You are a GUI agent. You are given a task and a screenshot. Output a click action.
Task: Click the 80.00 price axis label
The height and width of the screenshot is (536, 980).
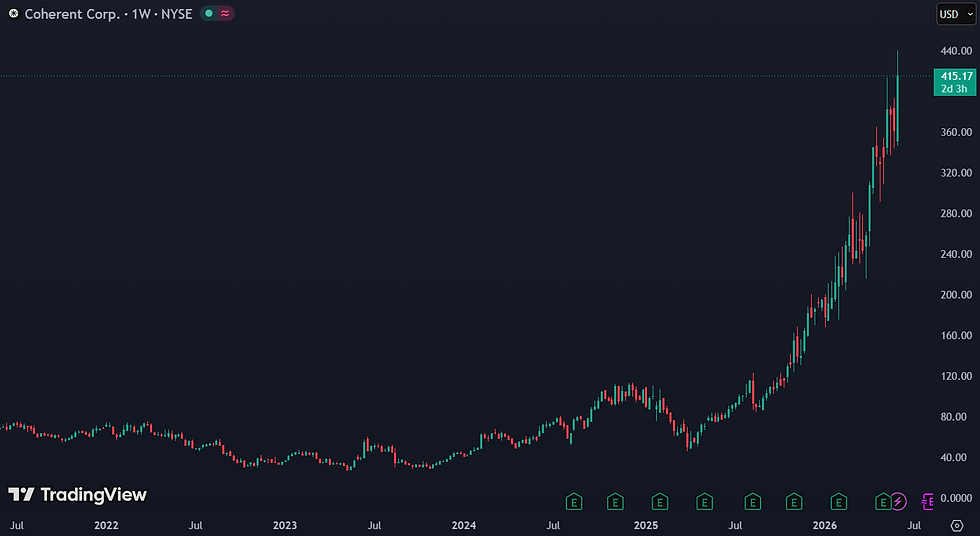pos(954,417)
